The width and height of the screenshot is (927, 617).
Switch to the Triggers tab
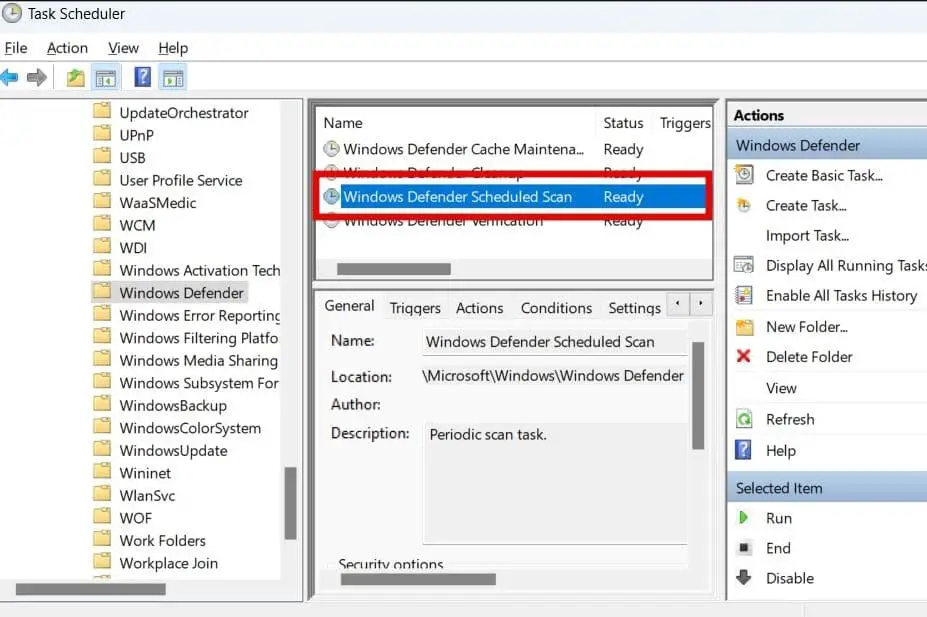(x=415, y=308)
